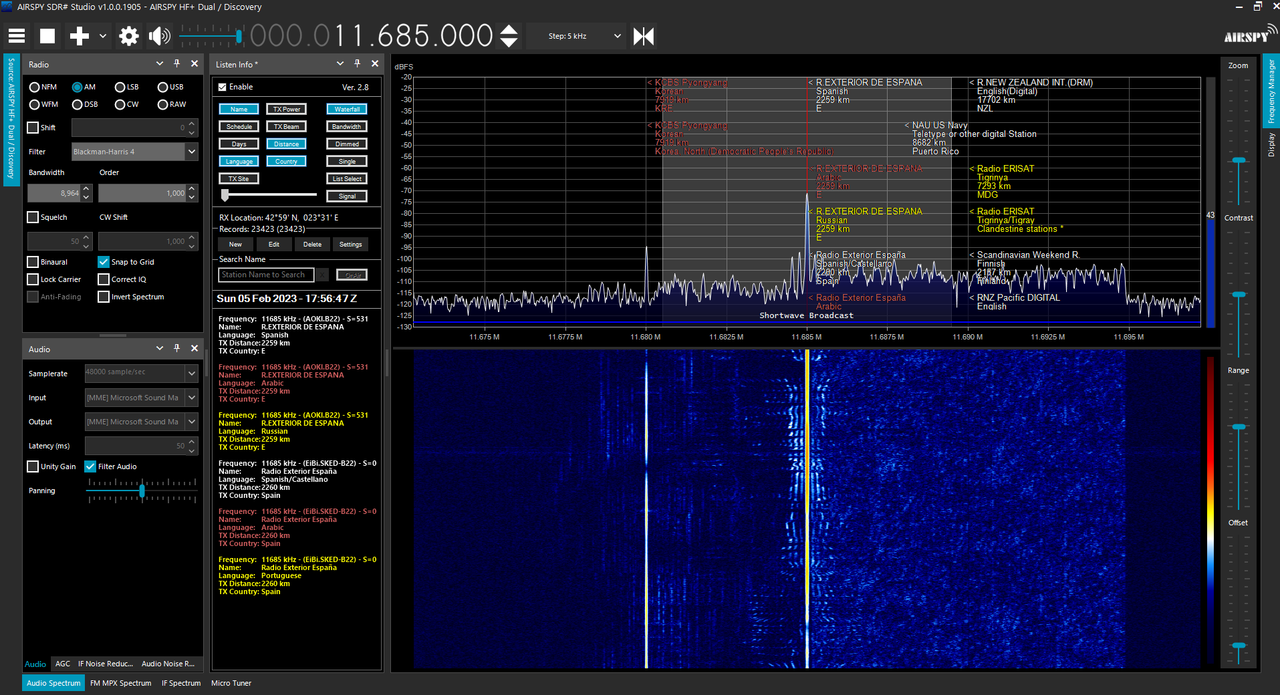Expand the Filter type dropdown
This screenshot has height=695, width=1280.
tap(134, 152)
